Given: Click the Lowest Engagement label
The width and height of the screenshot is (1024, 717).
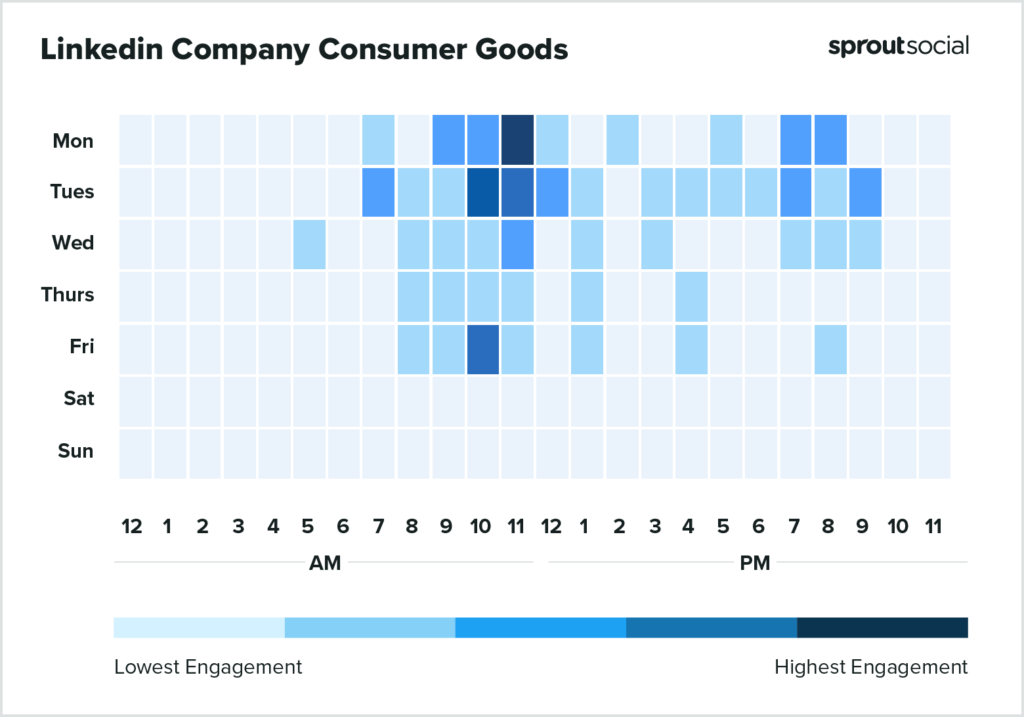Looking at the screenshot, I should click(207, 666).
